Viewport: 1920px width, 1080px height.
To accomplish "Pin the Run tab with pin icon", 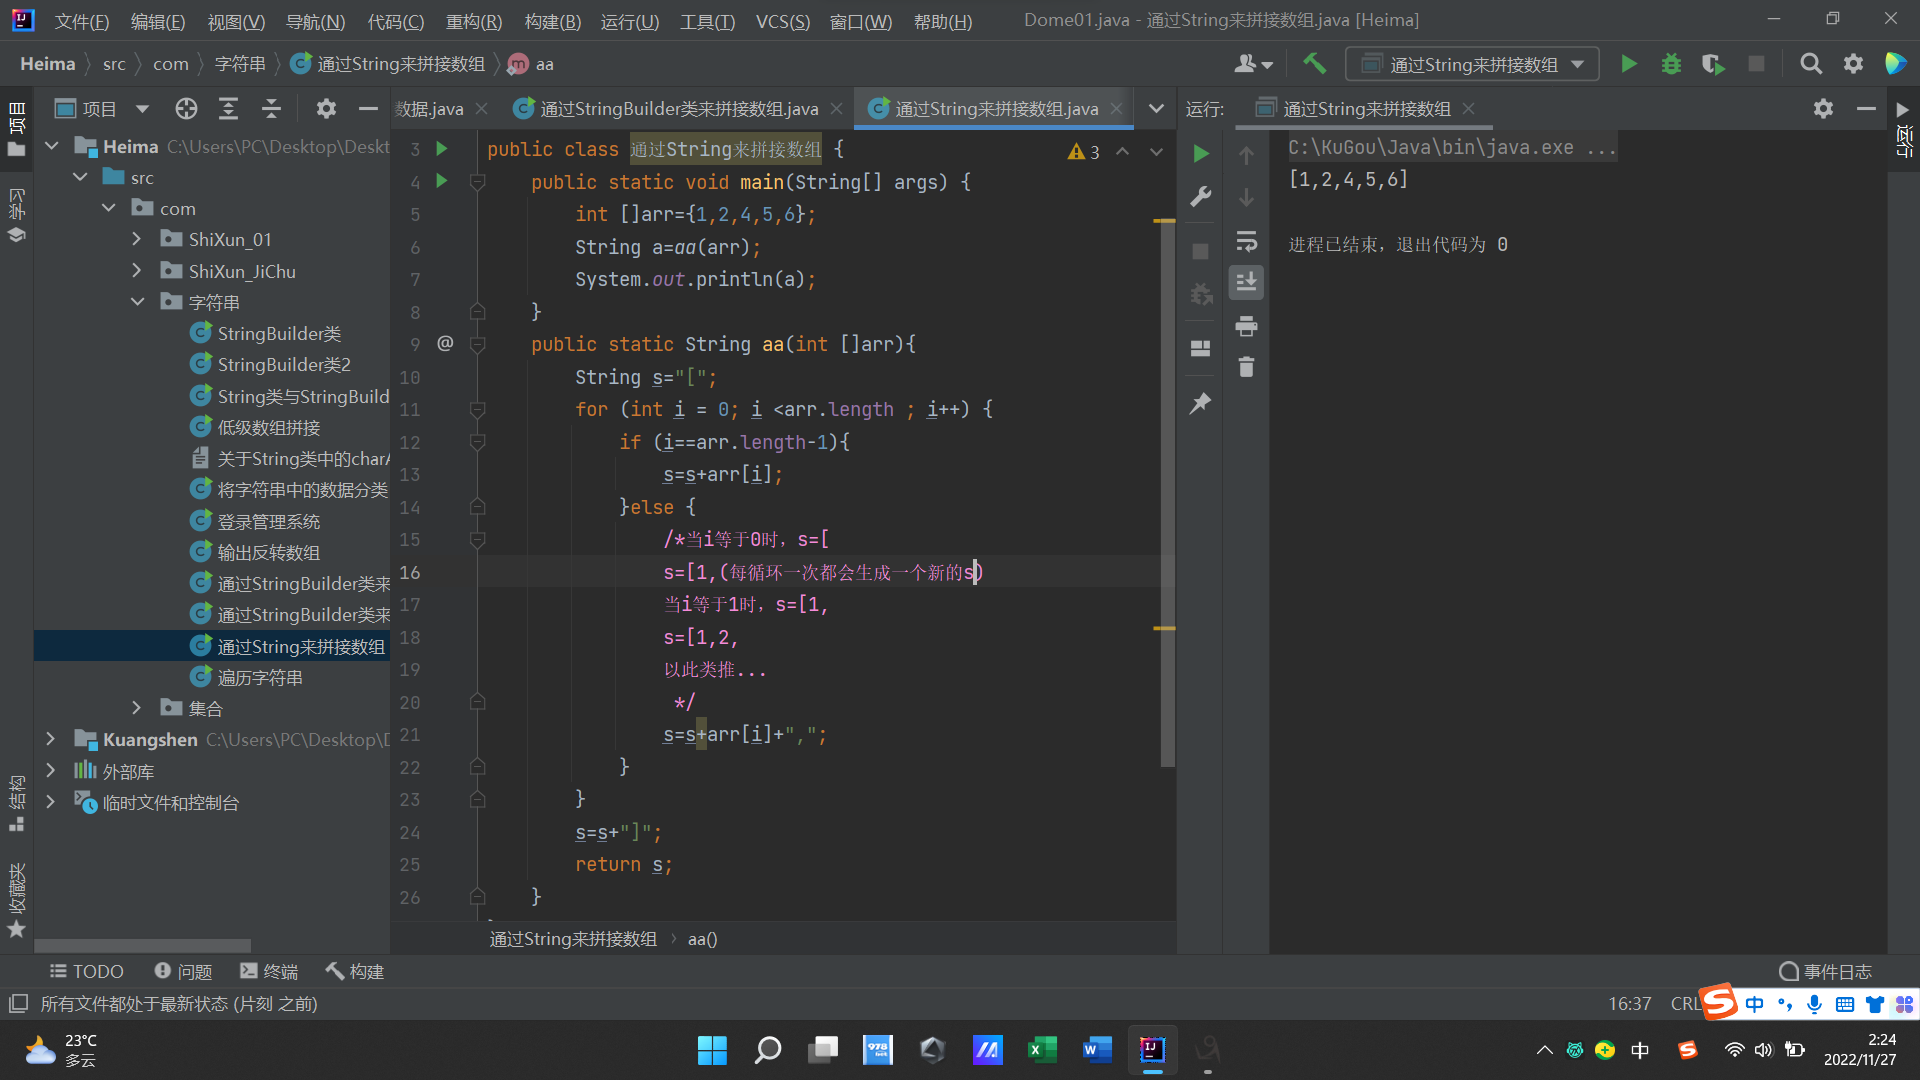I will (x=1200, y=403).
